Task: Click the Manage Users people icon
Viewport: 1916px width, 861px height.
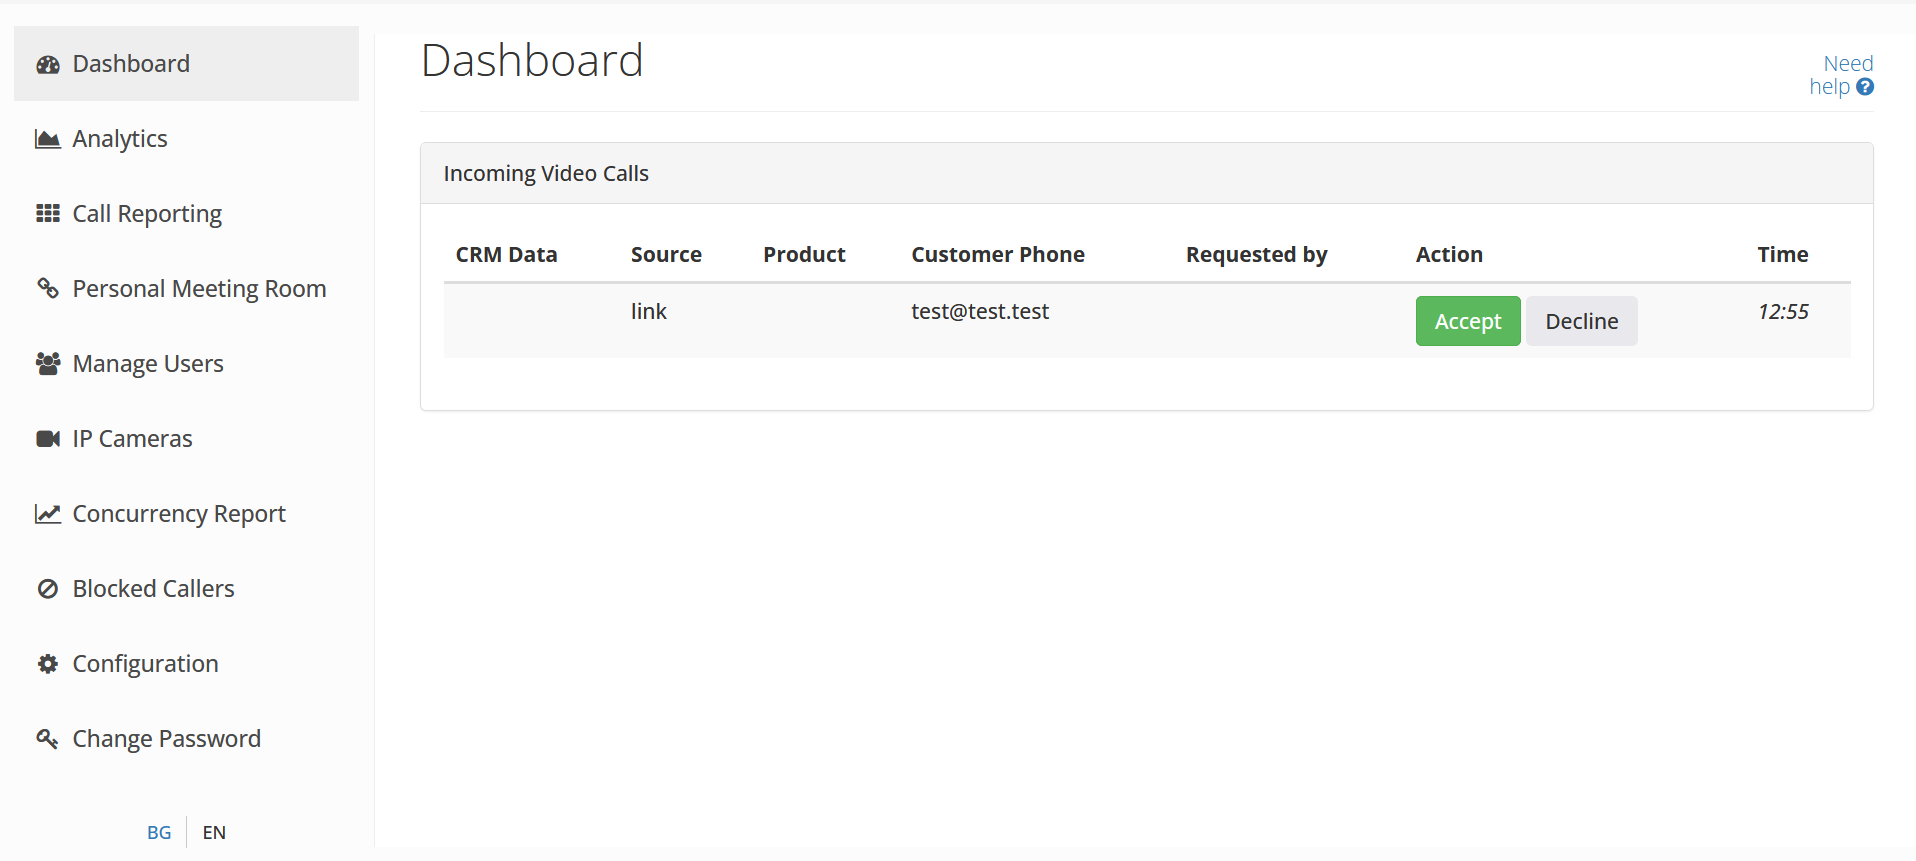Action: [48, 364]
